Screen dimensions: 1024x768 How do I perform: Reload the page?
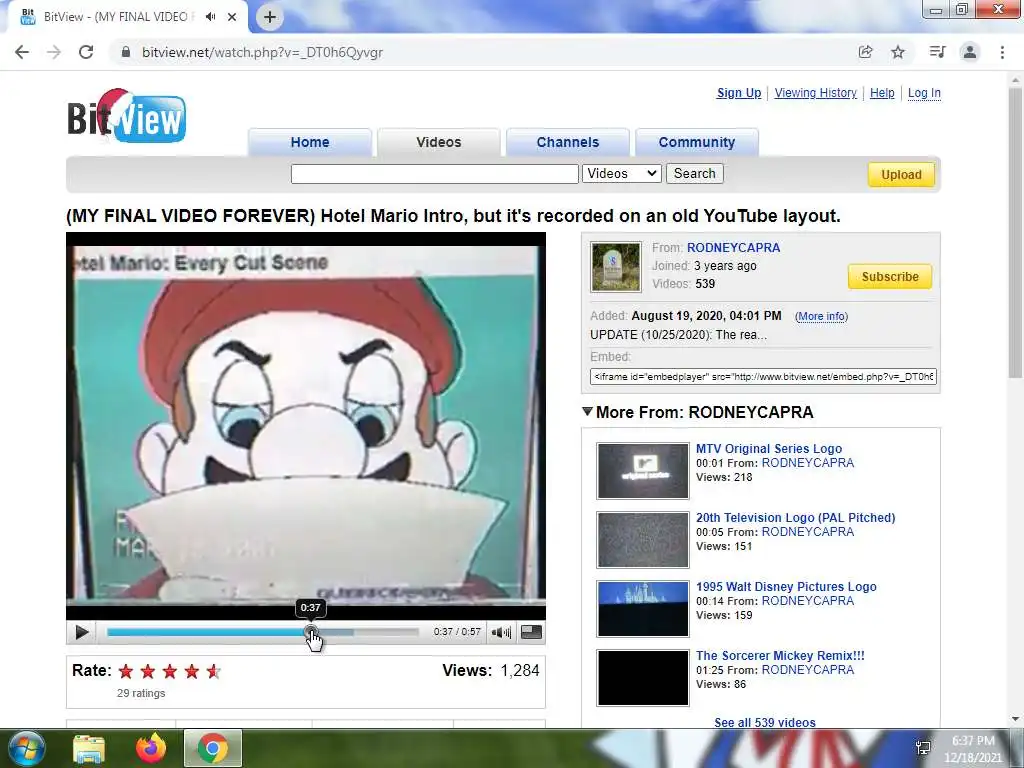click(x=86, y=52)
